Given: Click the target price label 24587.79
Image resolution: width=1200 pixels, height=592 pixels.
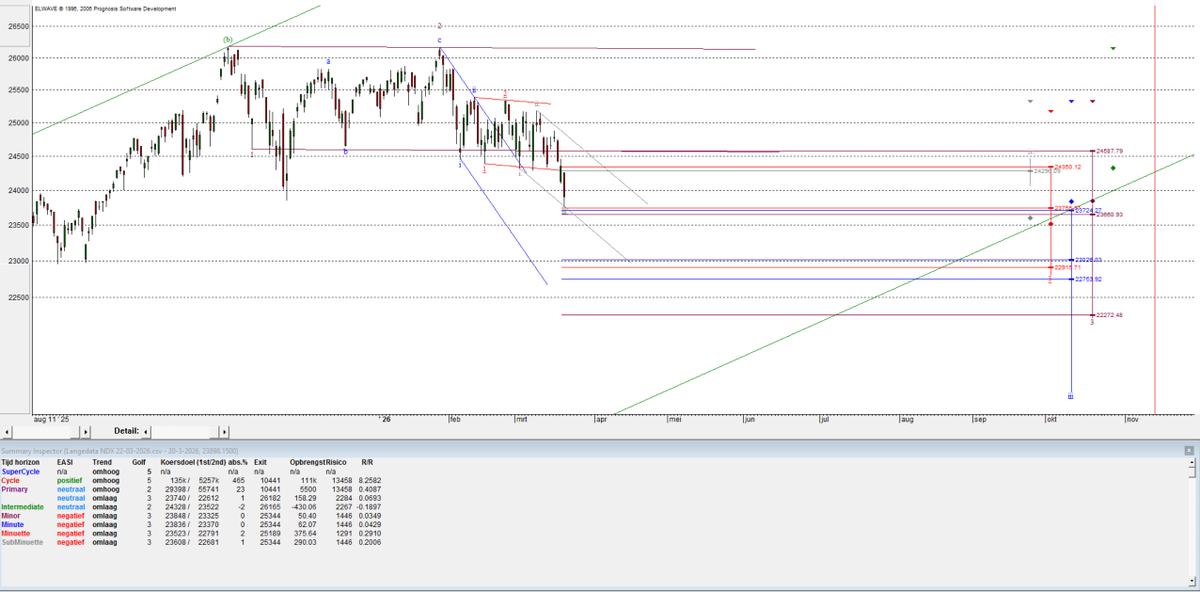Looking at the screenshot, I should 1110,151.
